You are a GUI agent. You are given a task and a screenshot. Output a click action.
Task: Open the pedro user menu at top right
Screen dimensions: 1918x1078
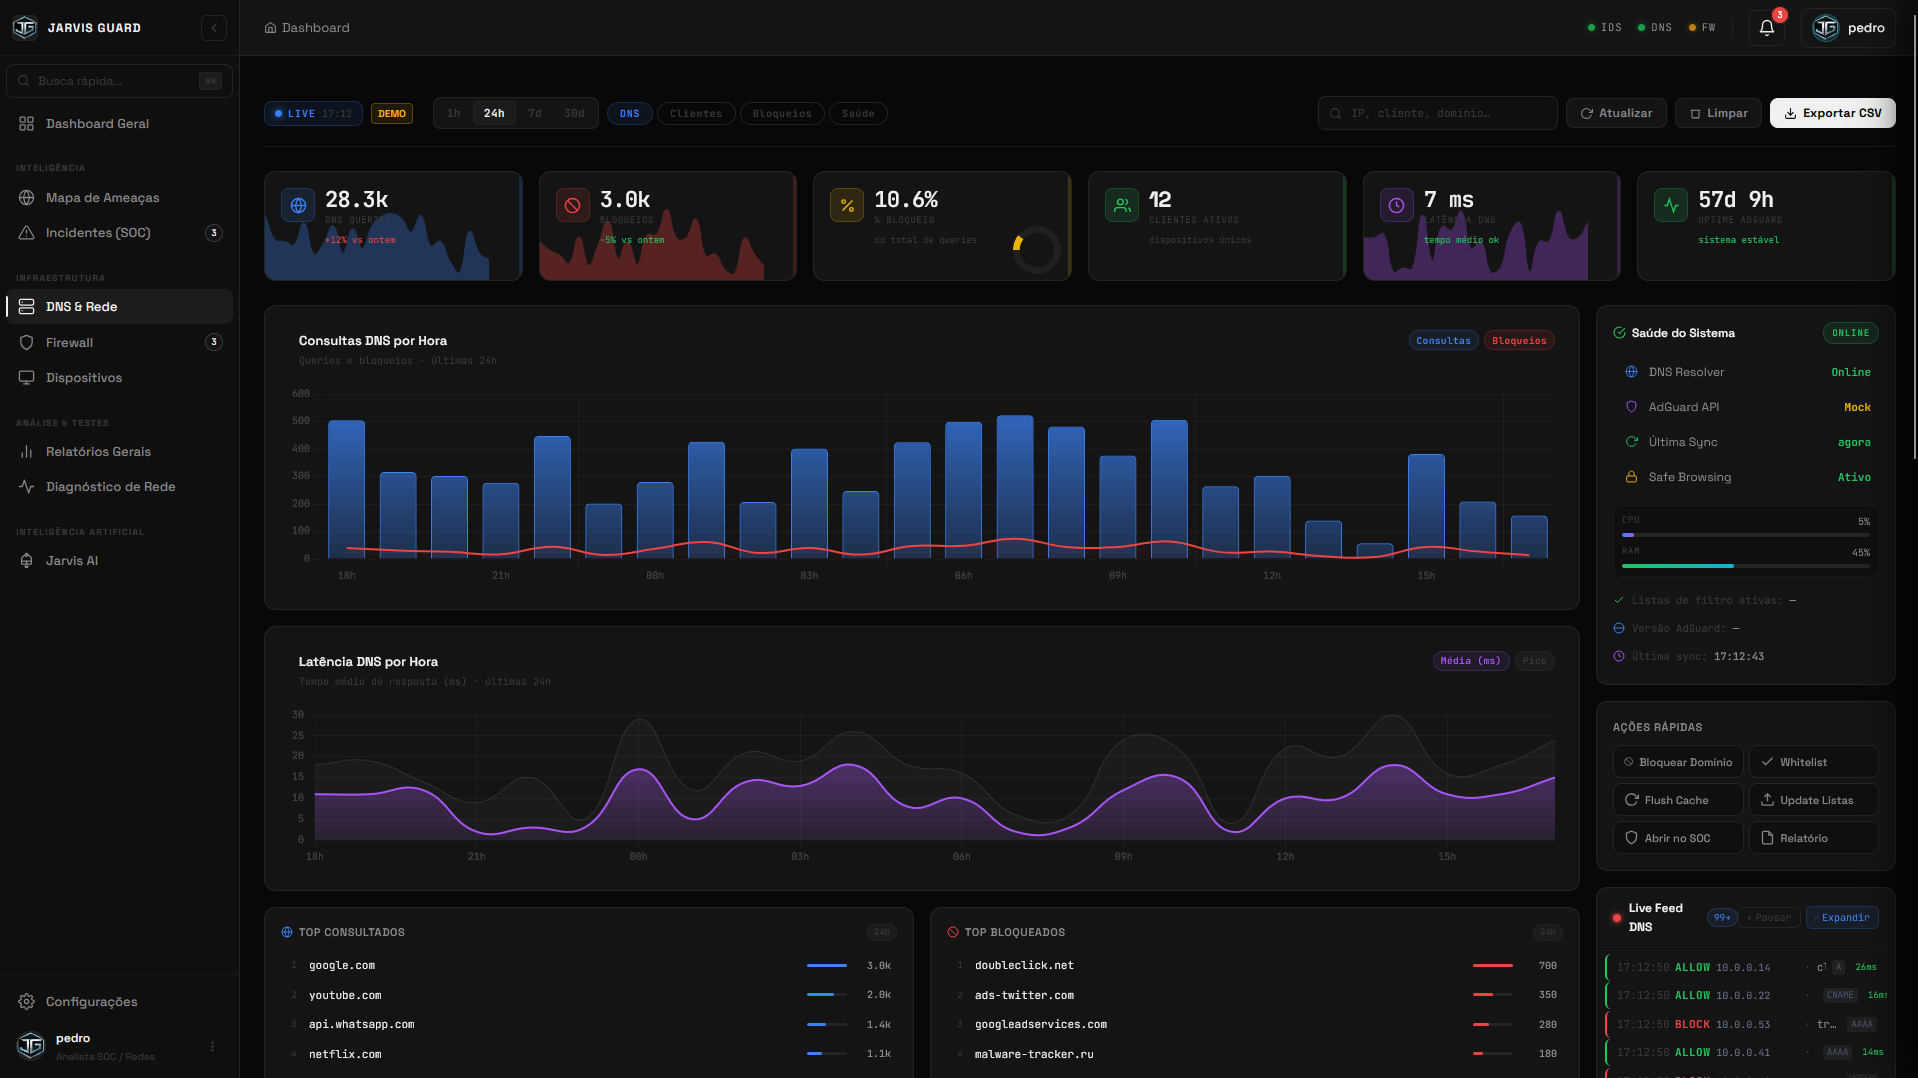[1848, 28]
